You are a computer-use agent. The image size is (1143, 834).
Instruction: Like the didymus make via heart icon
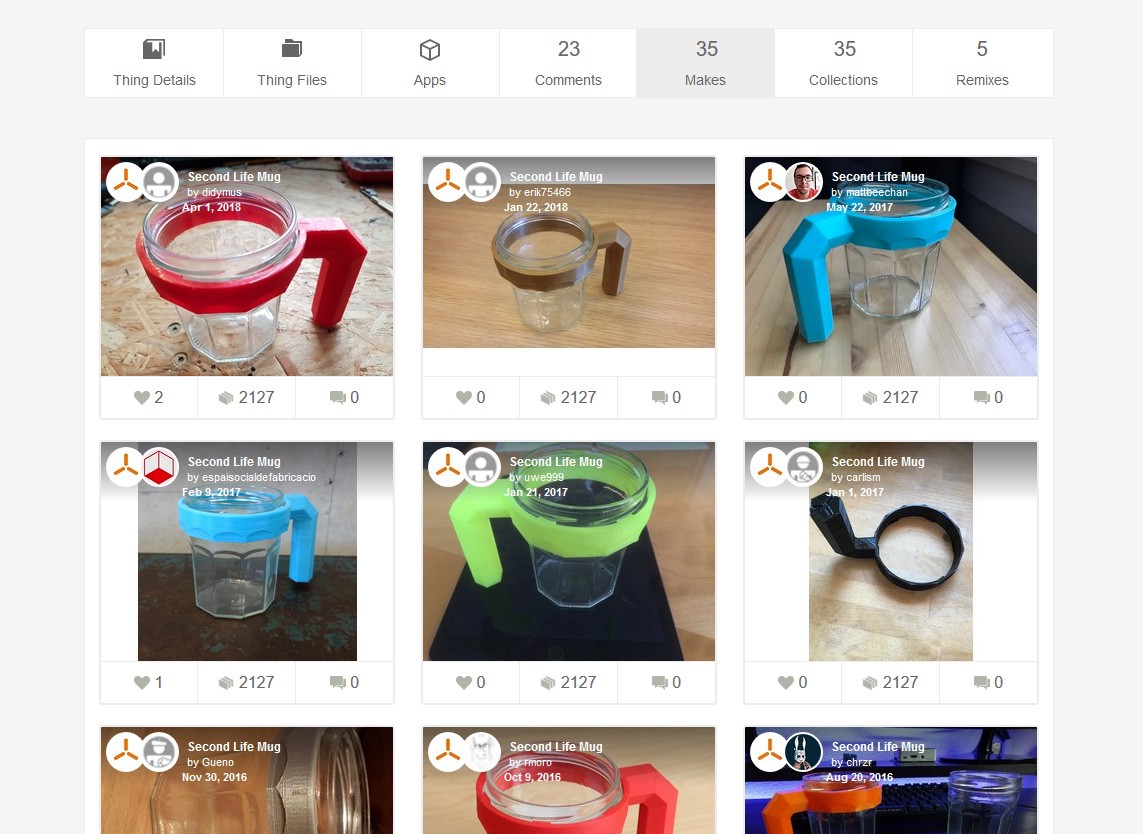pos(141,397)
